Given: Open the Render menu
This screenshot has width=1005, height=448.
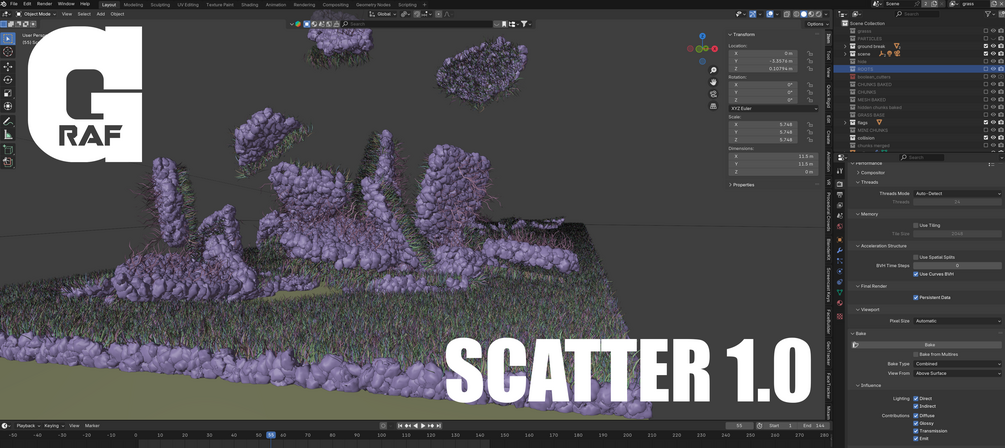Looking at the screenshot, I should click(x=44, y=4).
